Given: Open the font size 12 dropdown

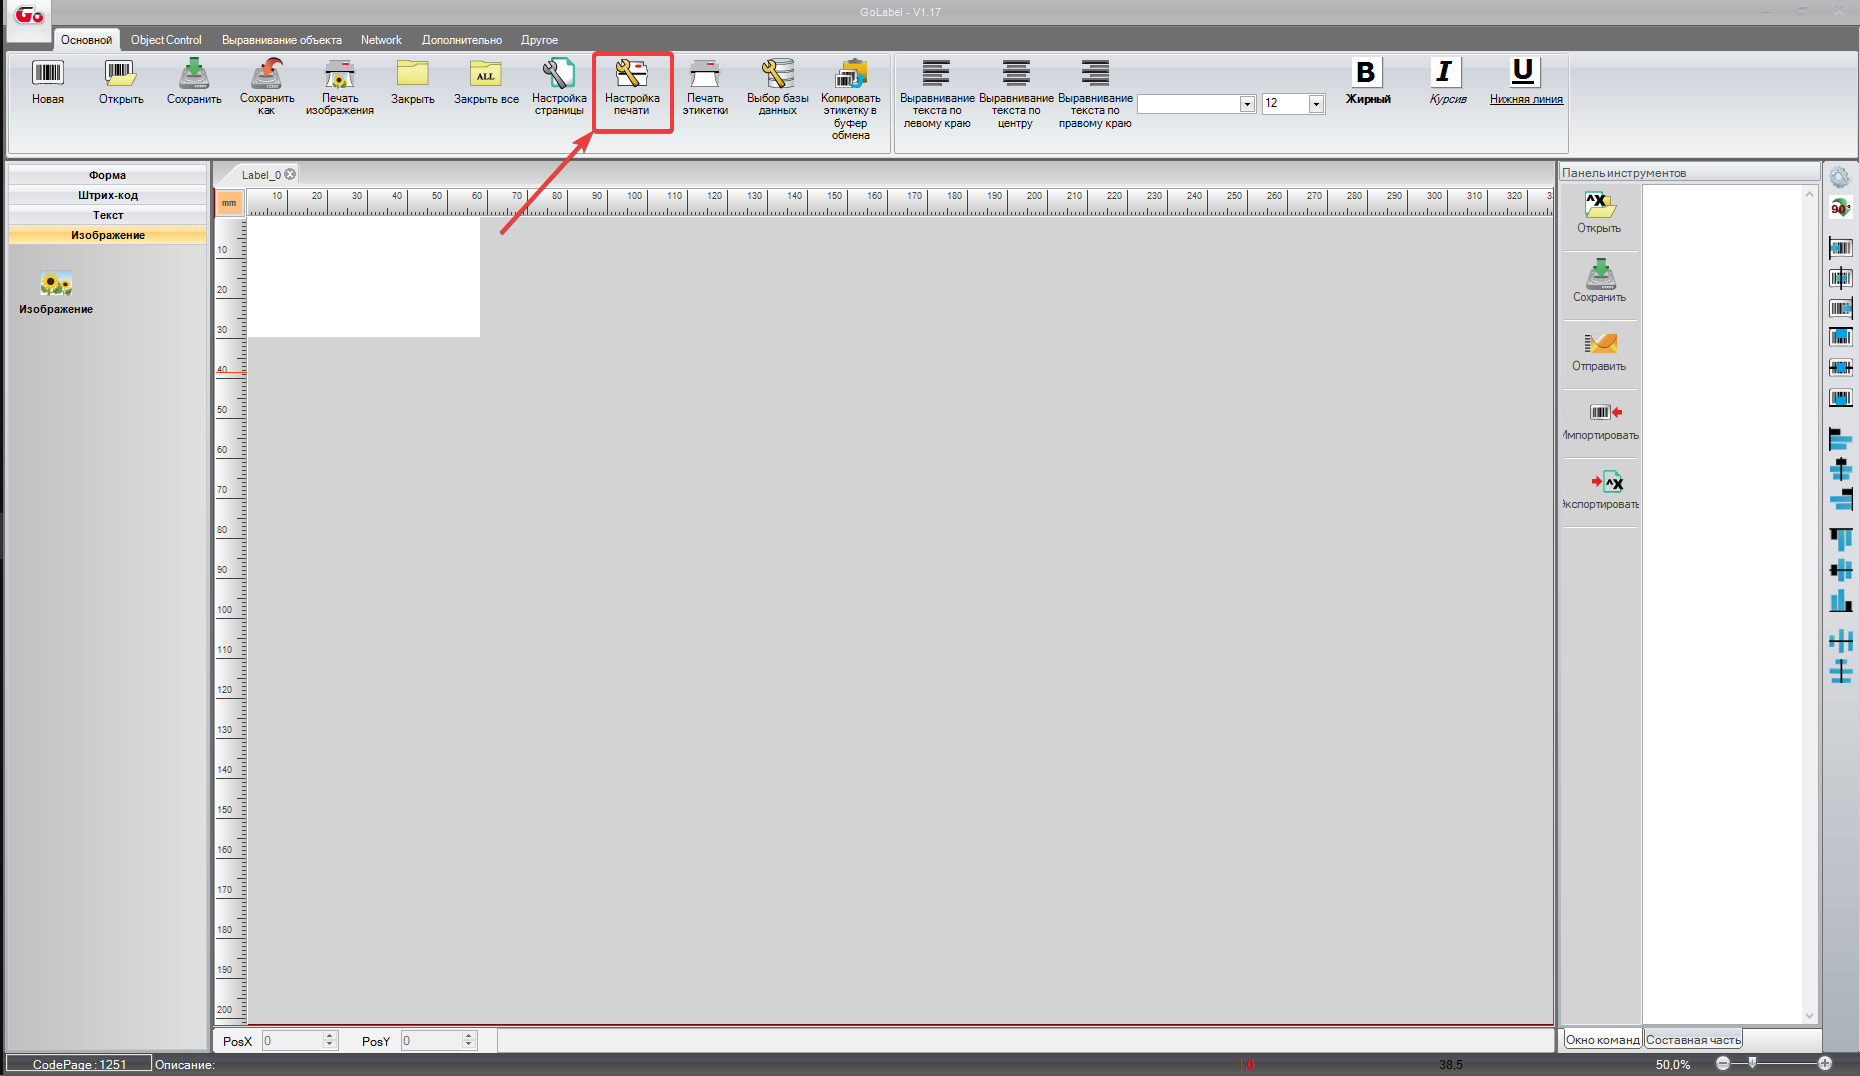Looking at the screenshot, I should click(1316, 104).
